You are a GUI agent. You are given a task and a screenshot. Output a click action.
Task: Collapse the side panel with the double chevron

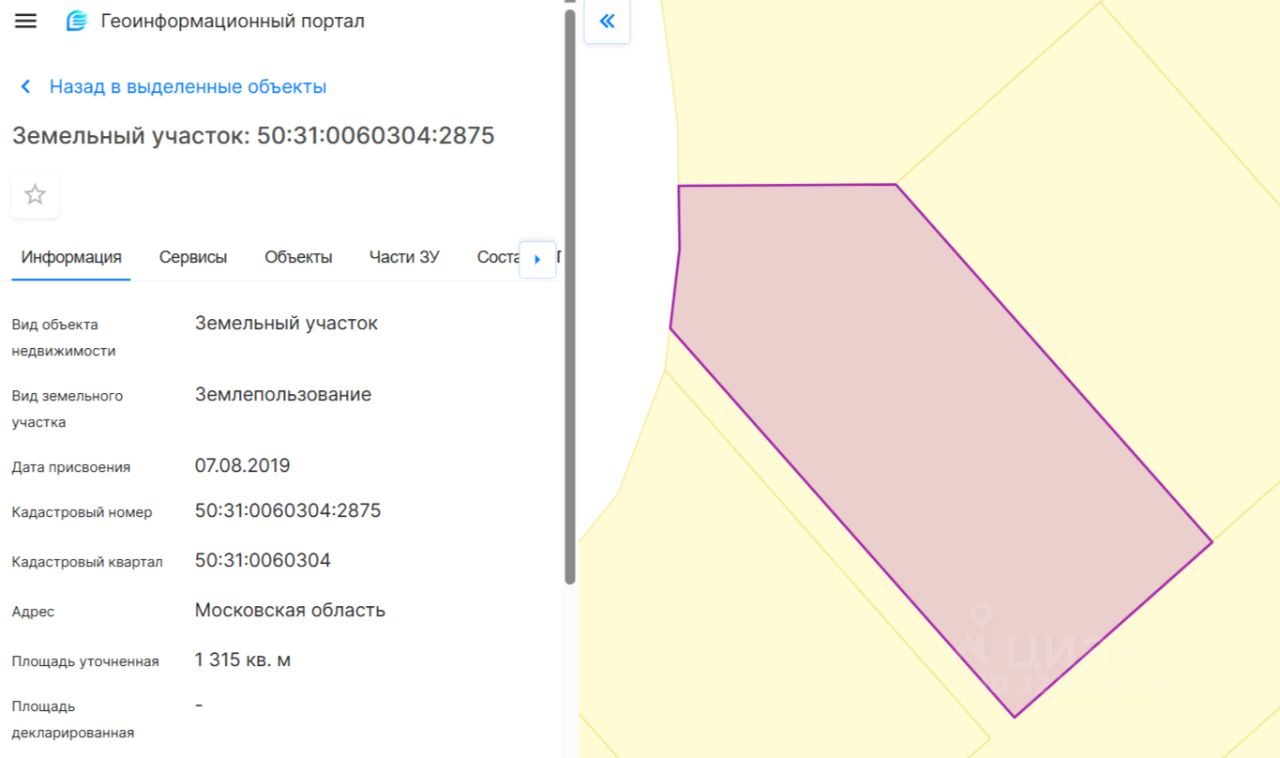606,22
